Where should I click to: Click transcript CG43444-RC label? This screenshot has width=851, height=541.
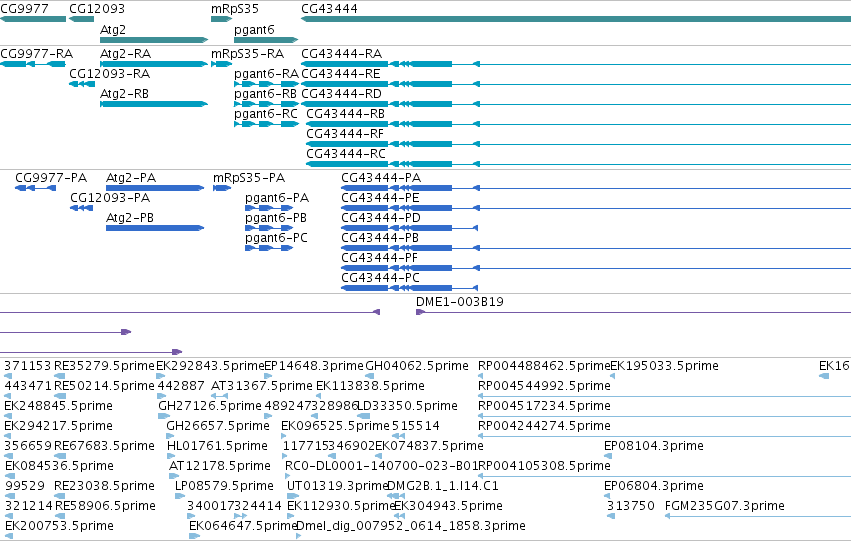tap(346, 154)
